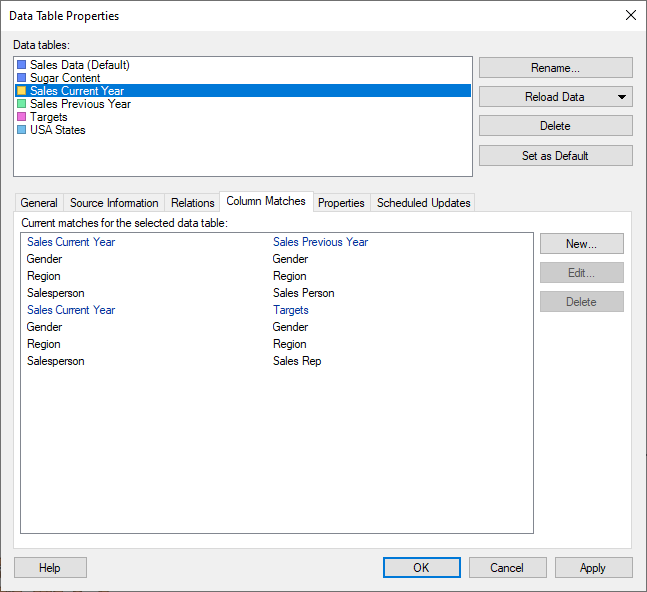Click the Delete button below Reload Data

tap(555, 125)
